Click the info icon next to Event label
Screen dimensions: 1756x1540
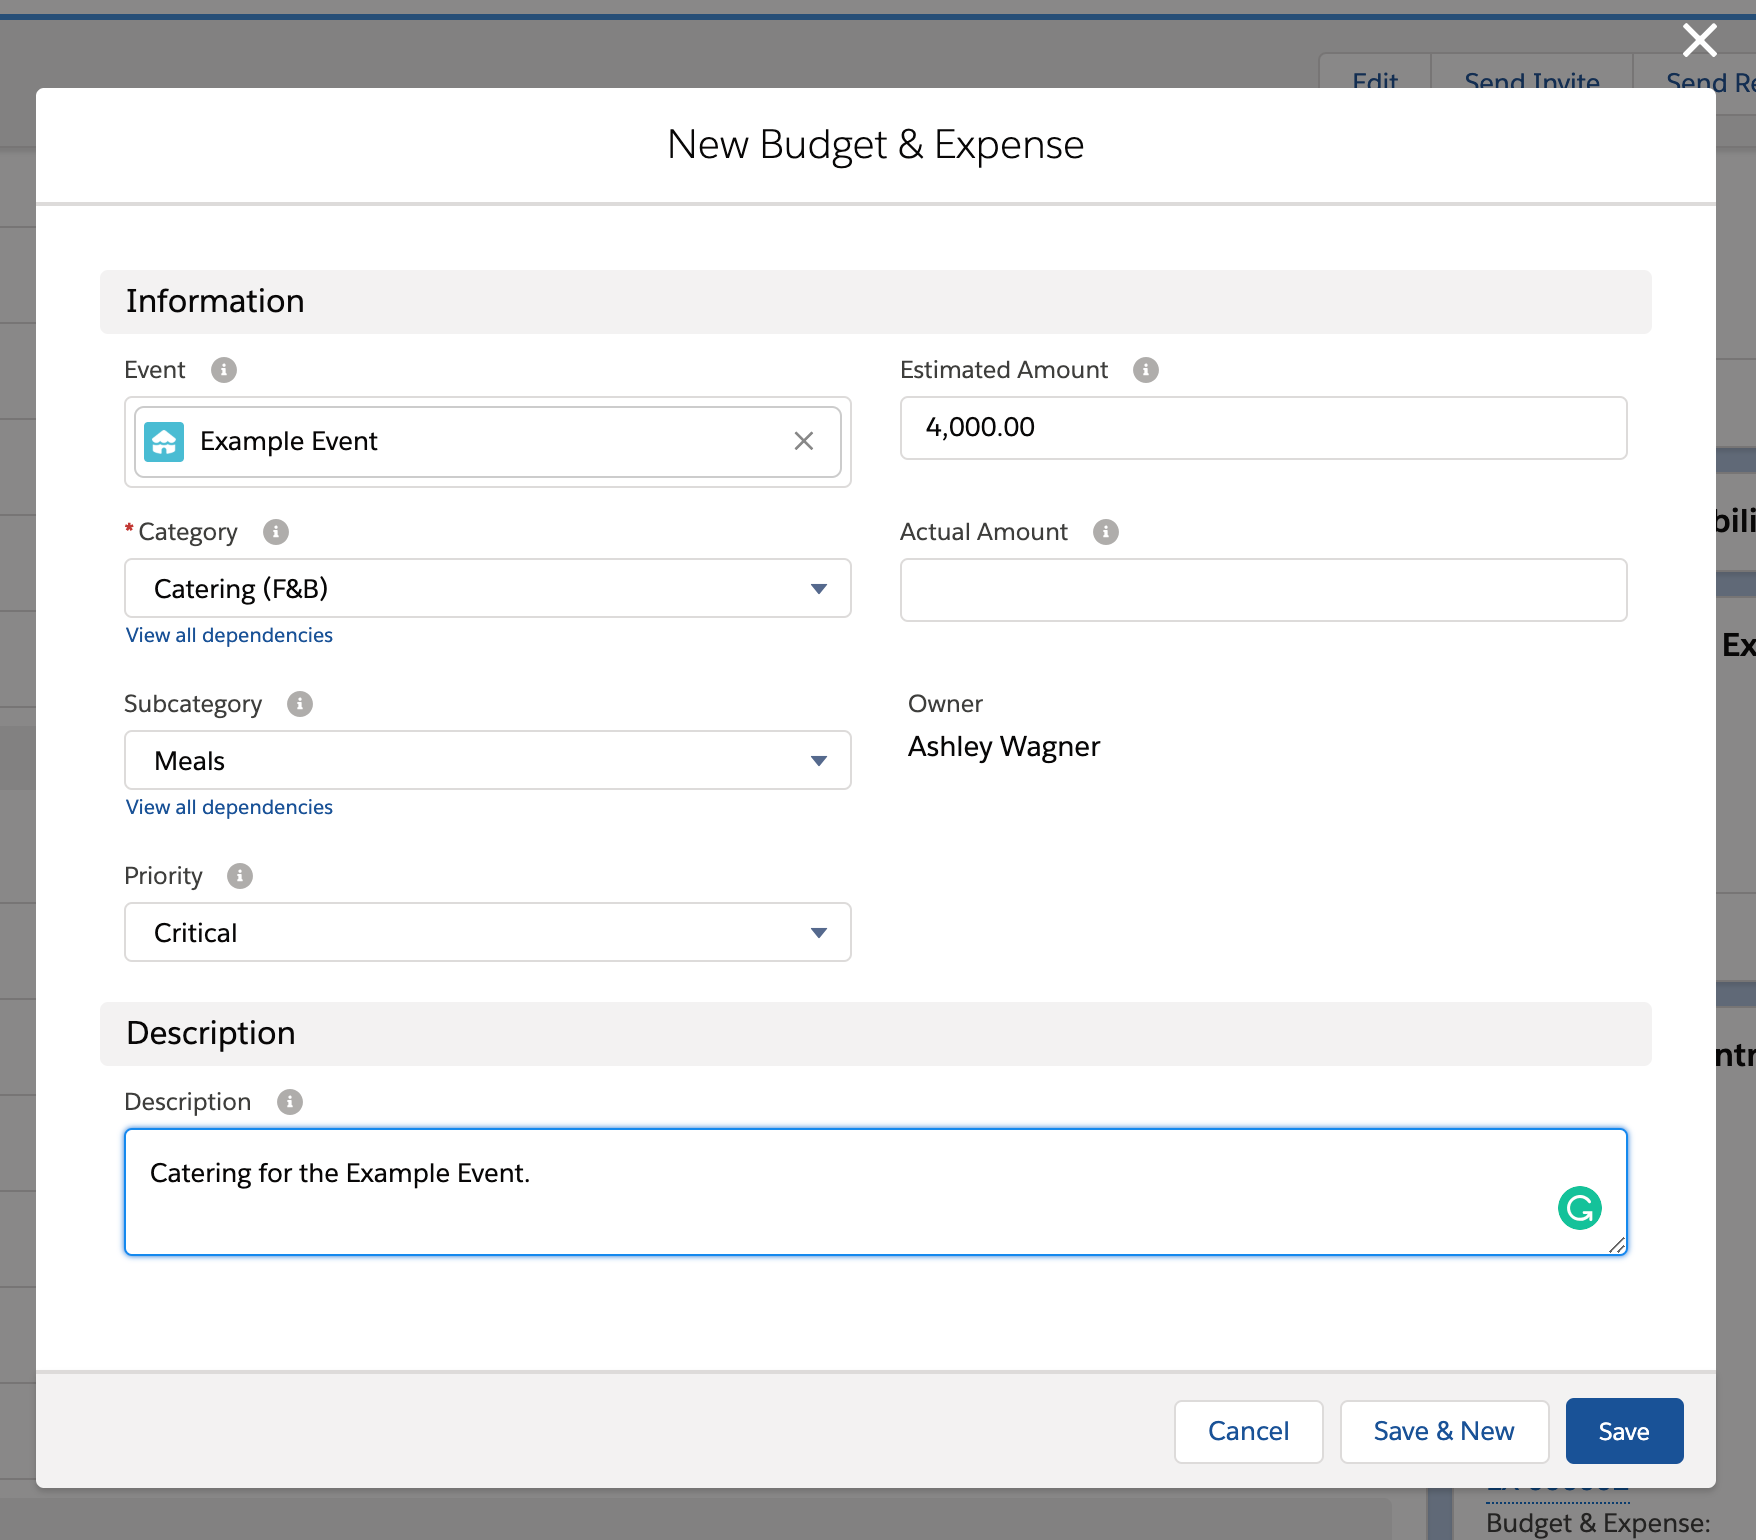point(224,370)
